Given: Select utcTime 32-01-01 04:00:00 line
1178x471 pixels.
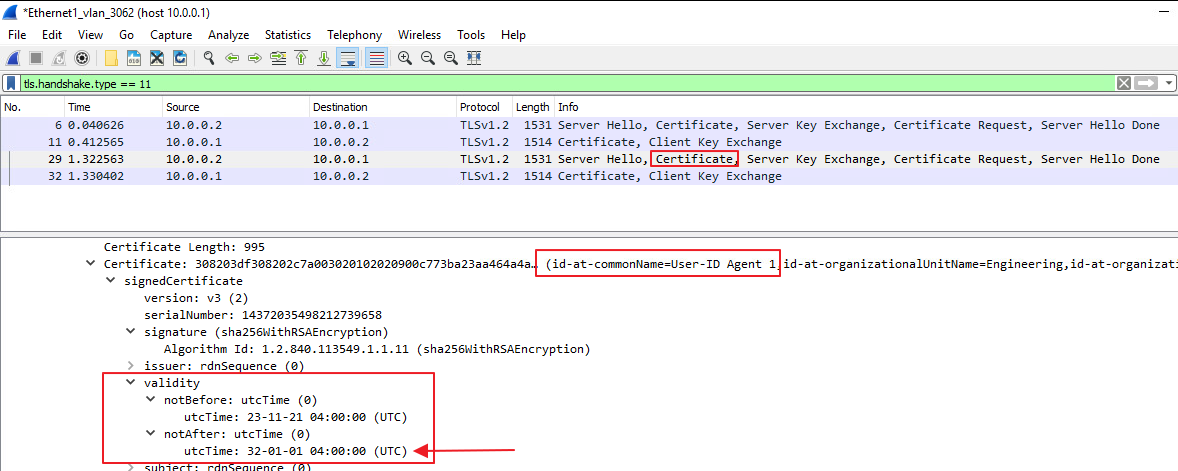Looking at the screenshot, I should coord(295,451).
